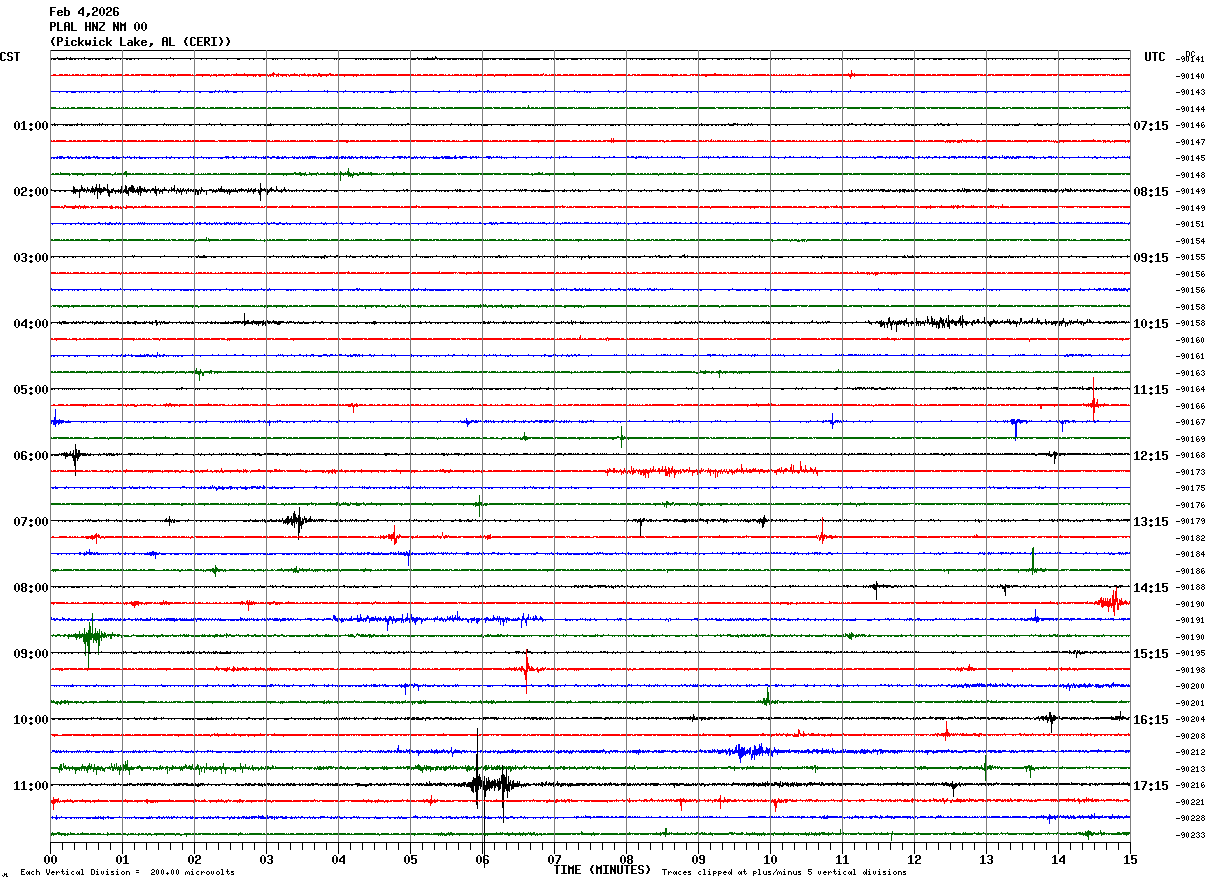The image size is (1210, 886).
Task: Select the 03:00 CST time label
Action: [x=30, y=258]
